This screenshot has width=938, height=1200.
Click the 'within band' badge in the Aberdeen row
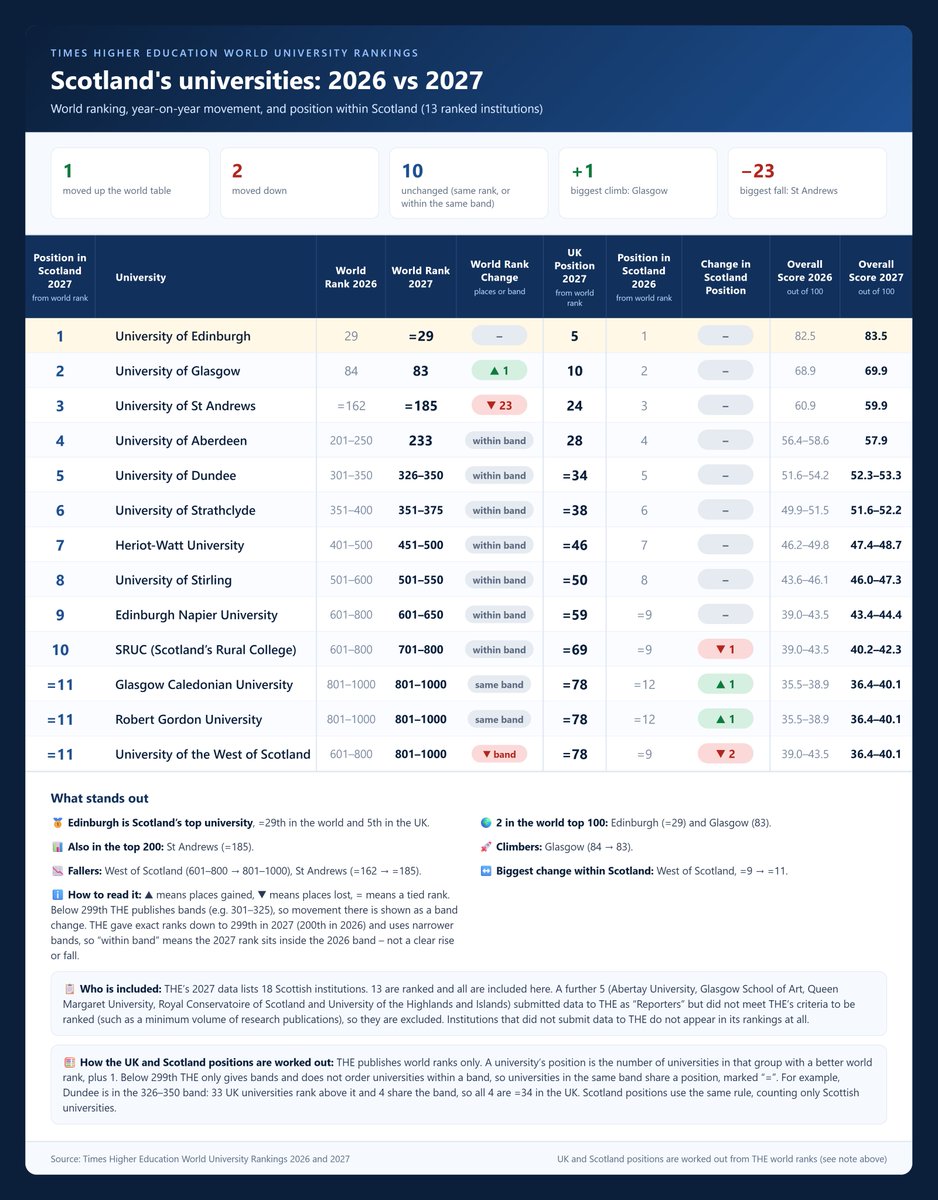pos(499,441)
